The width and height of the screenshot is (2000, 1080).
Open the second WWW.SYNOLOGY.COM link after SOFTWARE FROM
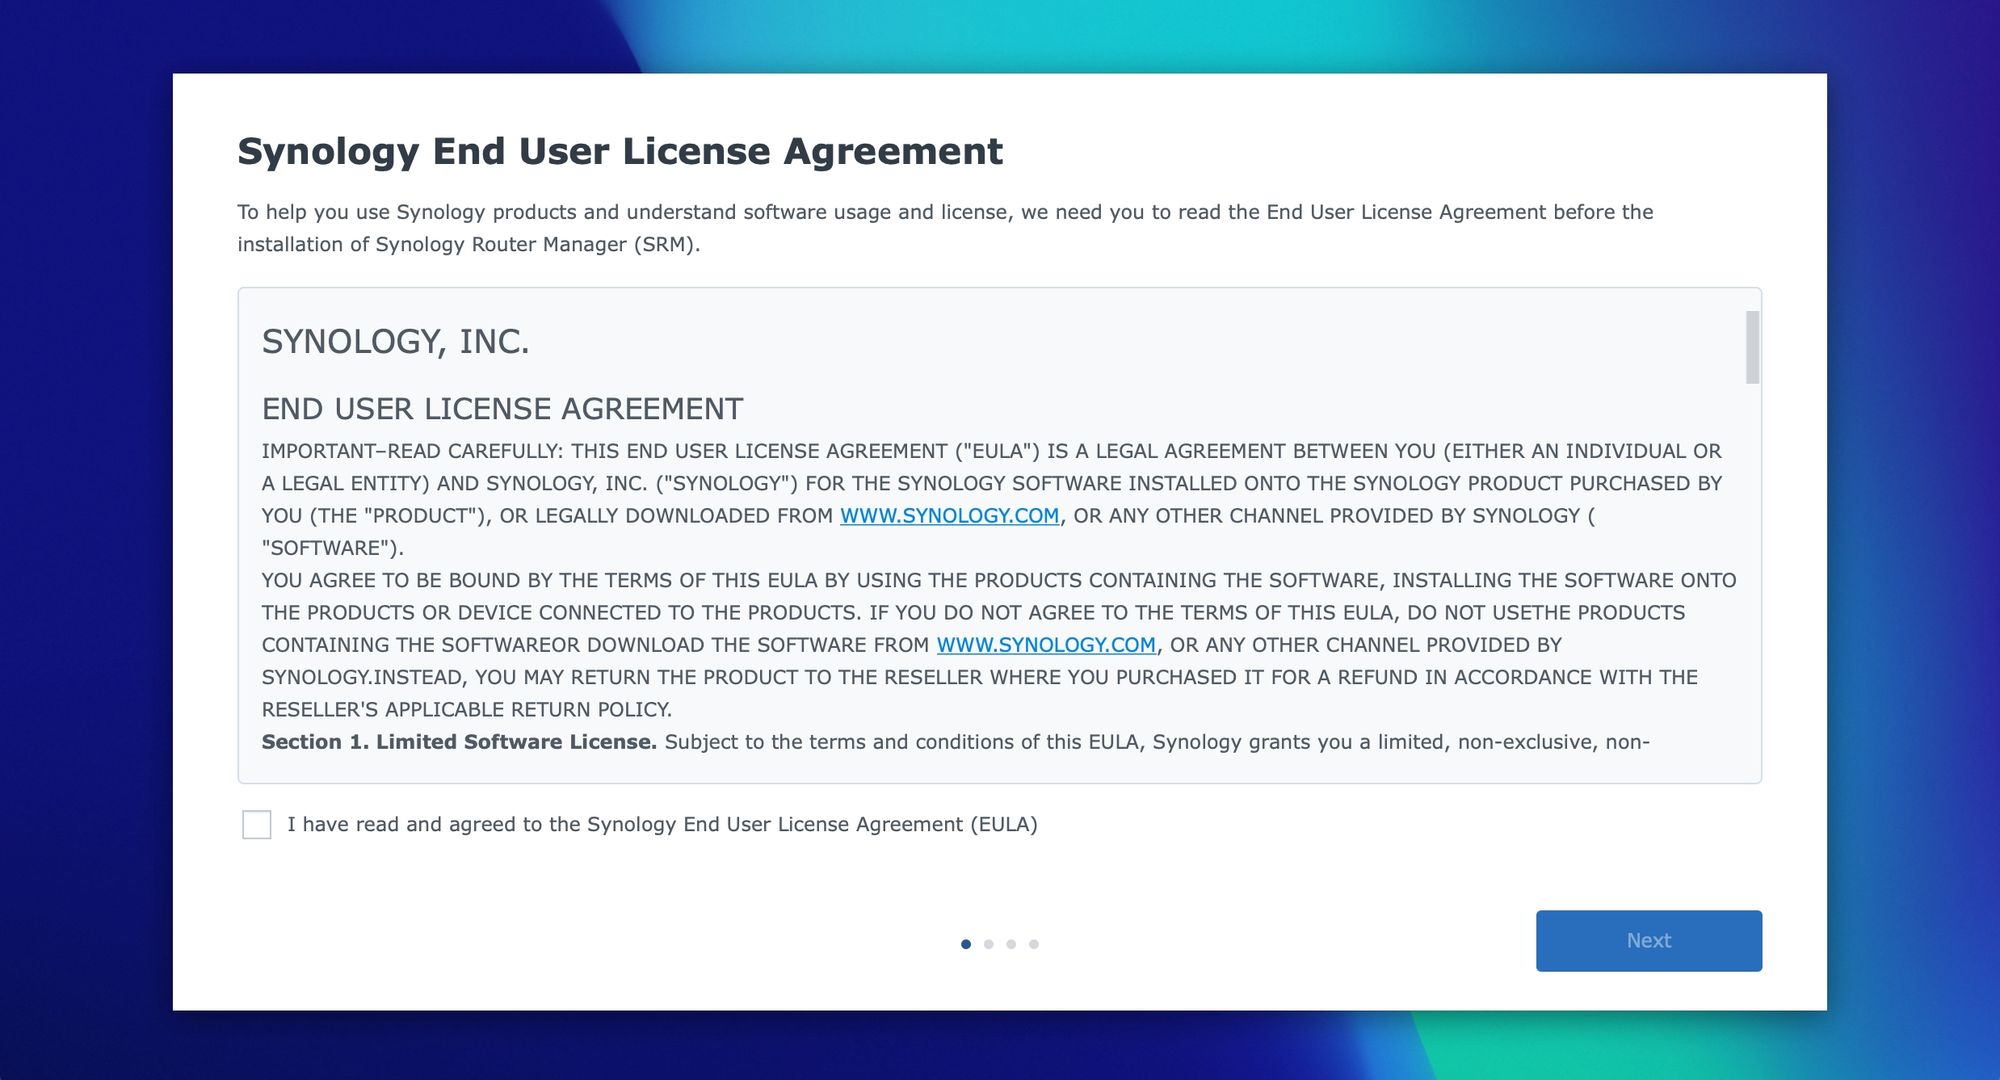coord(1046,645)
